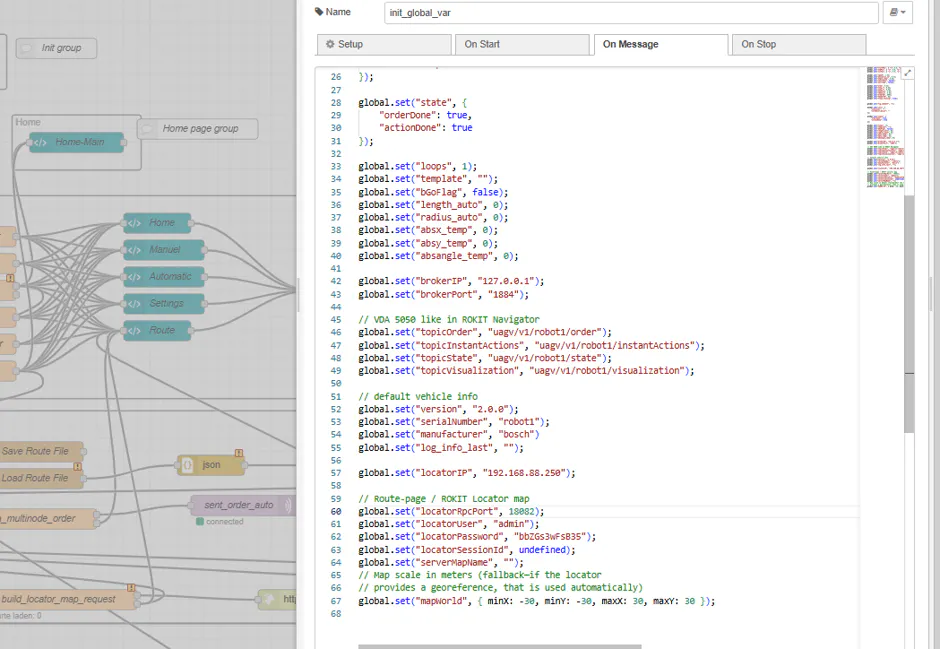Select the Settings template node
940x649 pixels.
pos(164,304)
